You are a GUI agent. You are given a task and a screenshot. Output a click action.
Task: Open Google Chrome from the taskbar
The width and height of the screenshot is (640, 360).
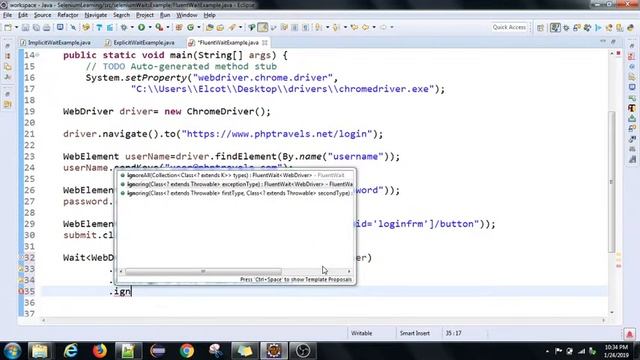pos(187,351)
